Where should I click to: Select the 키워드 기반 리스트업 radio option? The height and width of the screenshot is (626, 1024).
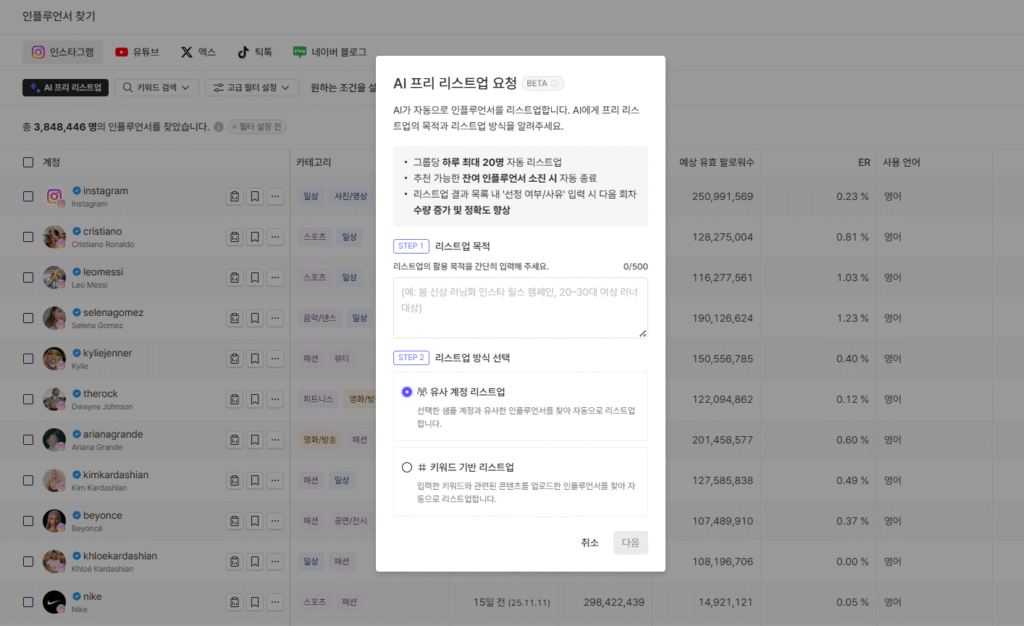click(x=407, y=467)
